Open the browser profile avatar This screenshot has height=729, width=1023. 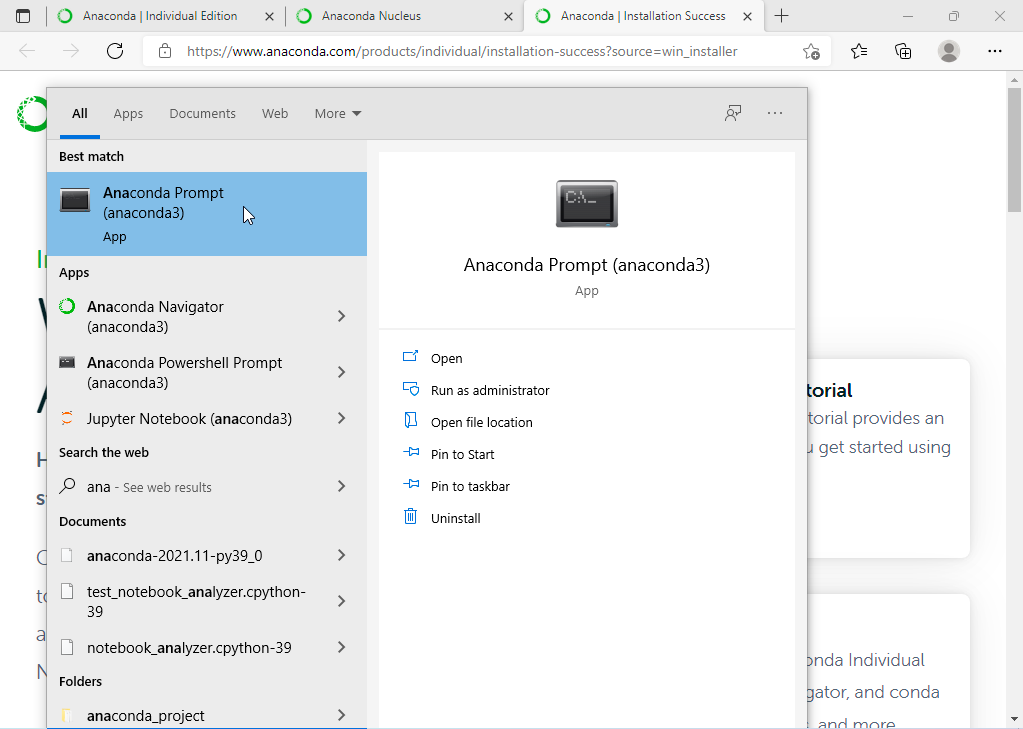tap(949, 51)
